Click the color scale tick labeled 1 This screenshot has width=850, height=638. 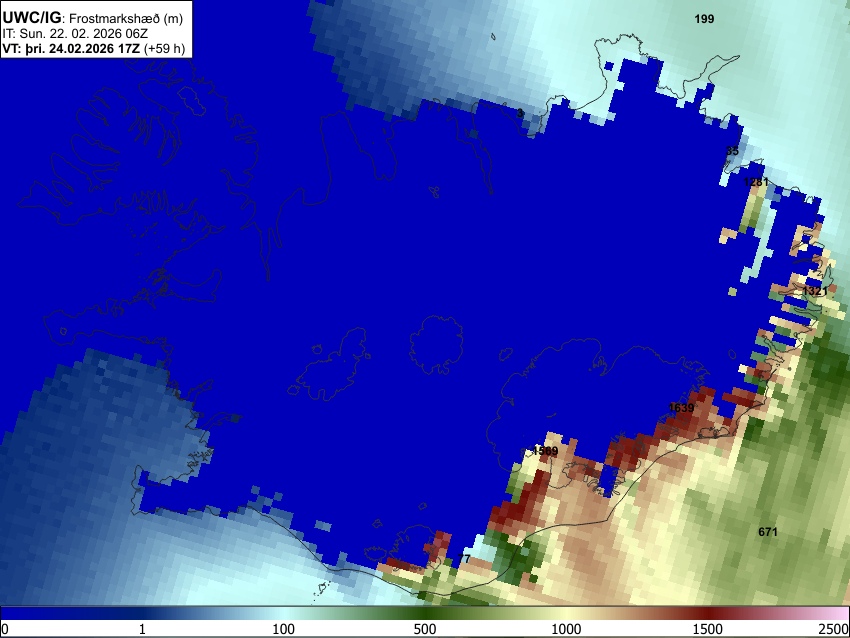point(142,629)
